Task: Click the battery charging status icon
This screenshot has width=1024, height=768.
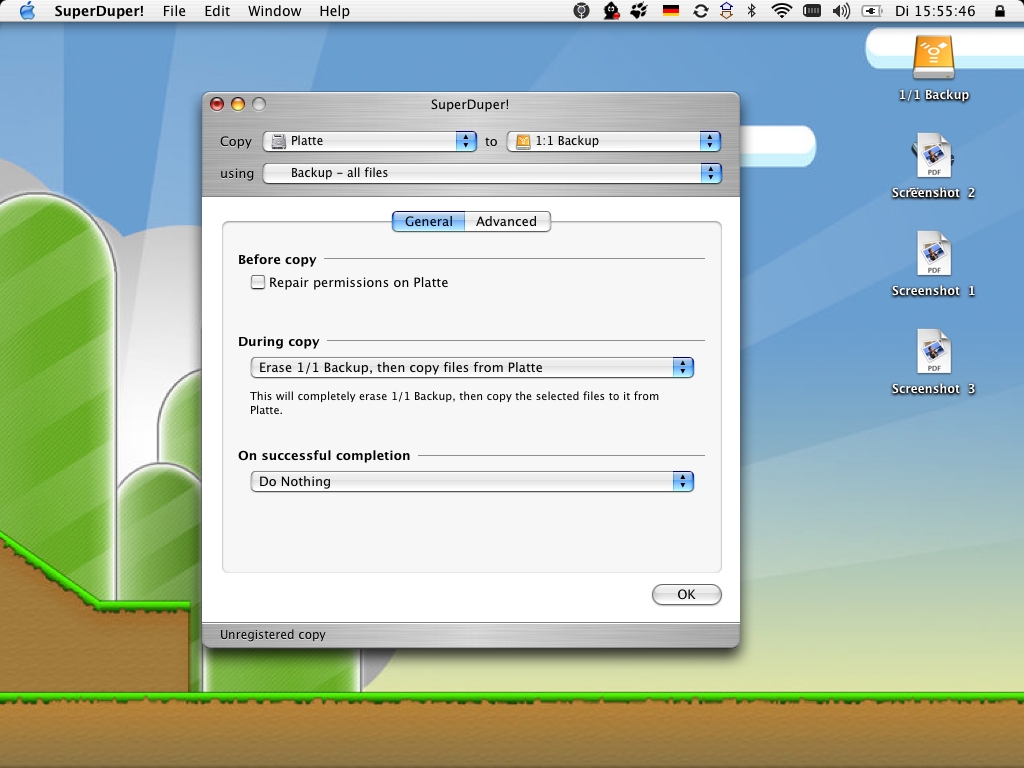Action: point(872,11)
